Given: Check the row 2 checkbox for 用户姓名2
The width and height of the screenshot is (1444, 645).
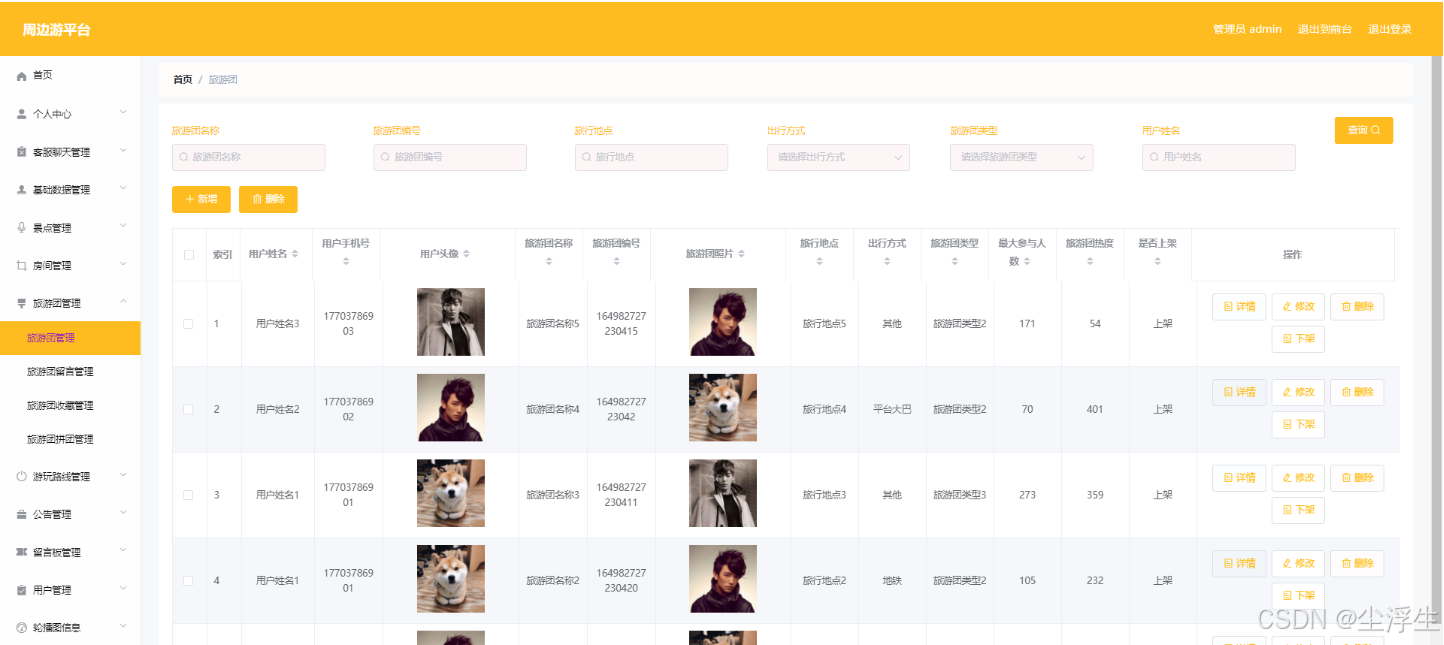Looking at the screenshot, I should coord(189,409).
